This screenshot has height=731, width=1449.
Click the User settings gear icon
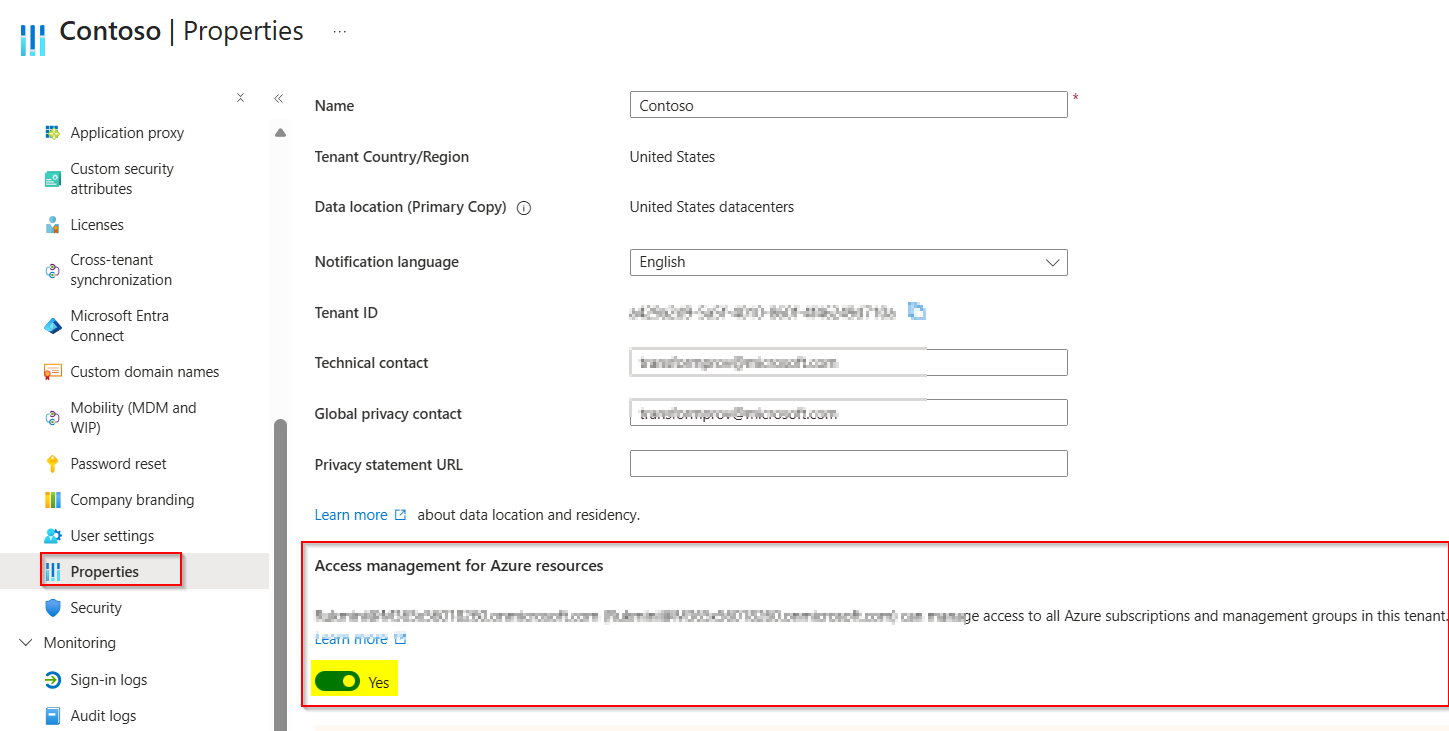pos(53,536)
